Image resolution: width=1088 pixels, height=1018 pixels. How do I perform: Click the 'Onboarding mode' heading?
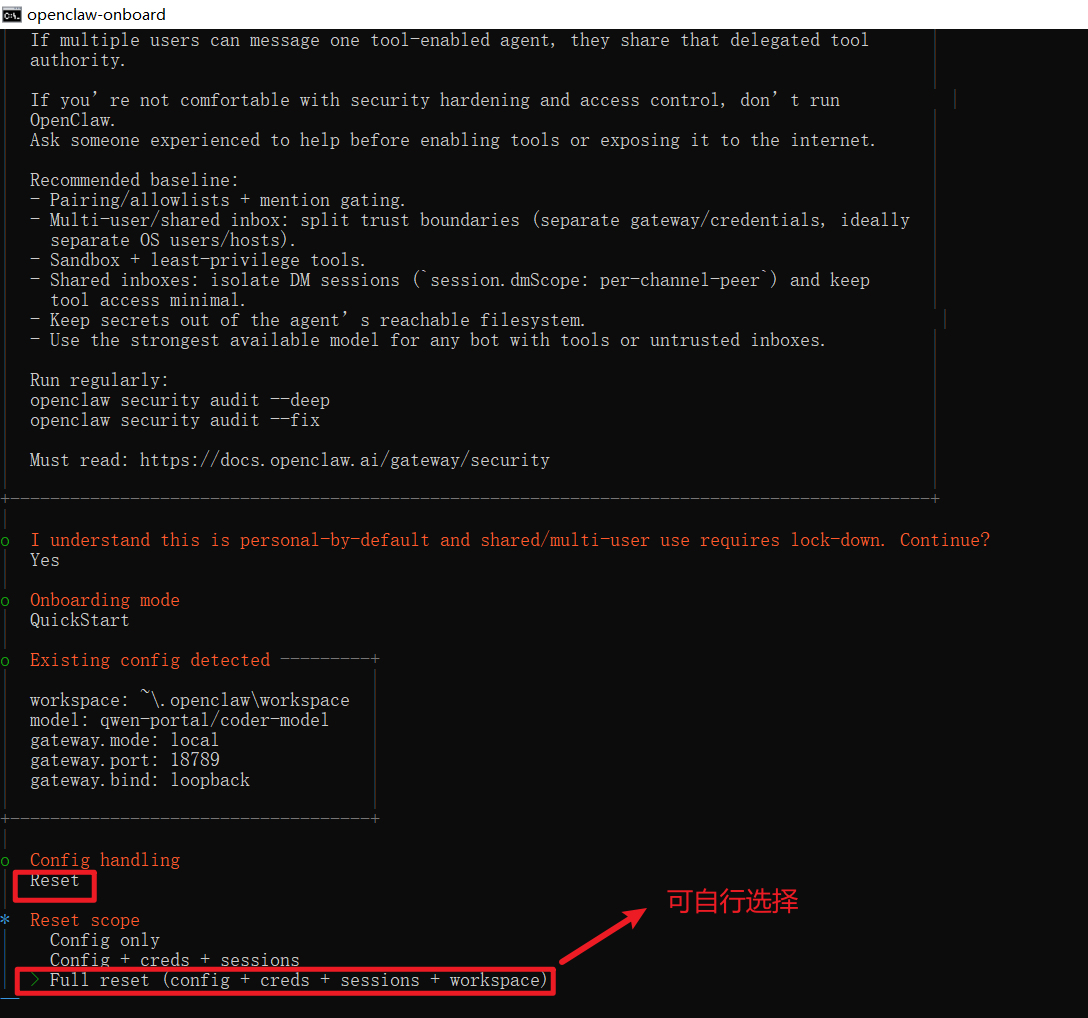(105, 600)
